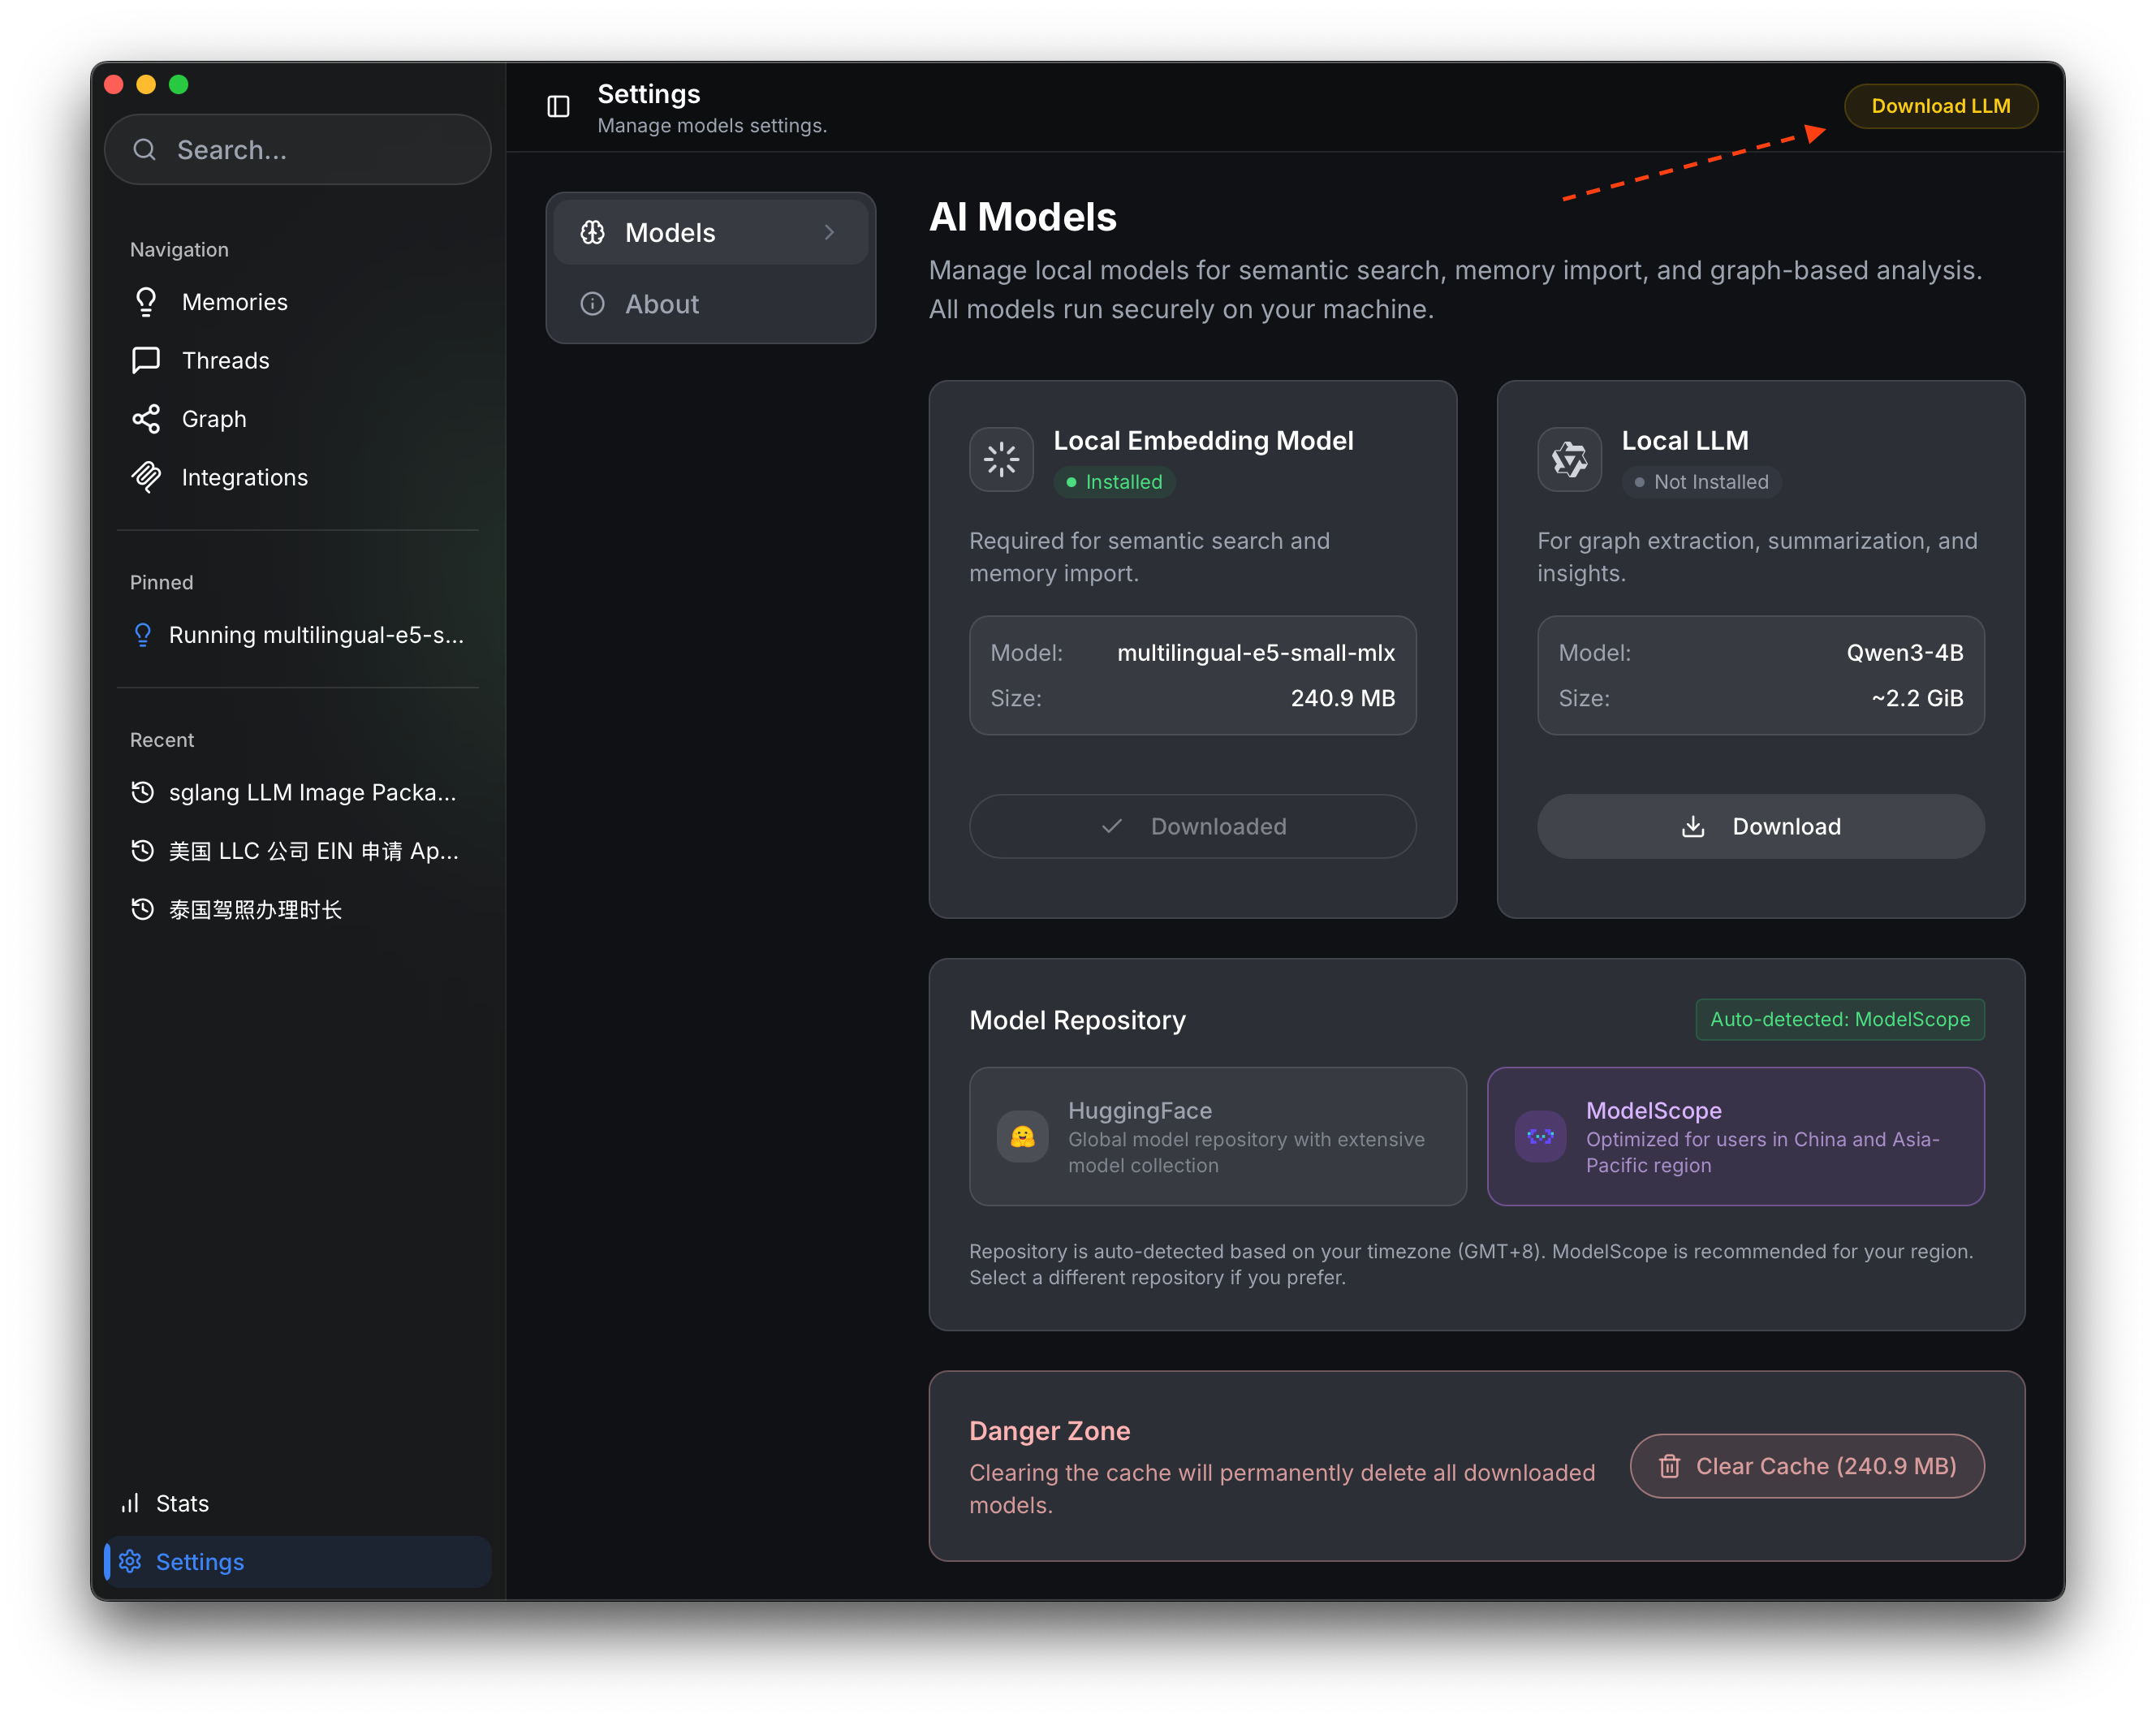The height and width of the screenshot is (1721, 2156).
Task: Focus the Search... input field
Action: pos(297,150)
